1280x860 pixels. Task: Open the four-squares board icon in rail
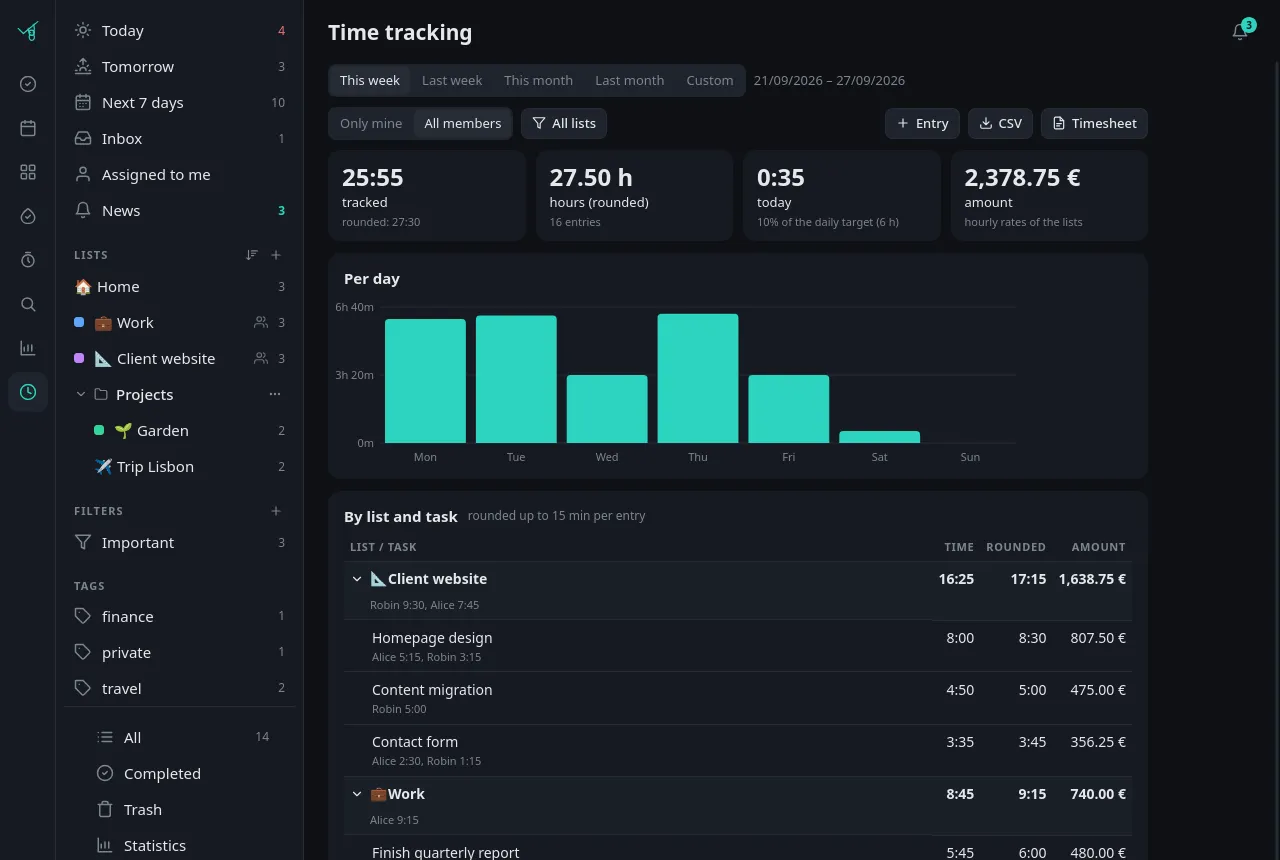tap(28, 172)
